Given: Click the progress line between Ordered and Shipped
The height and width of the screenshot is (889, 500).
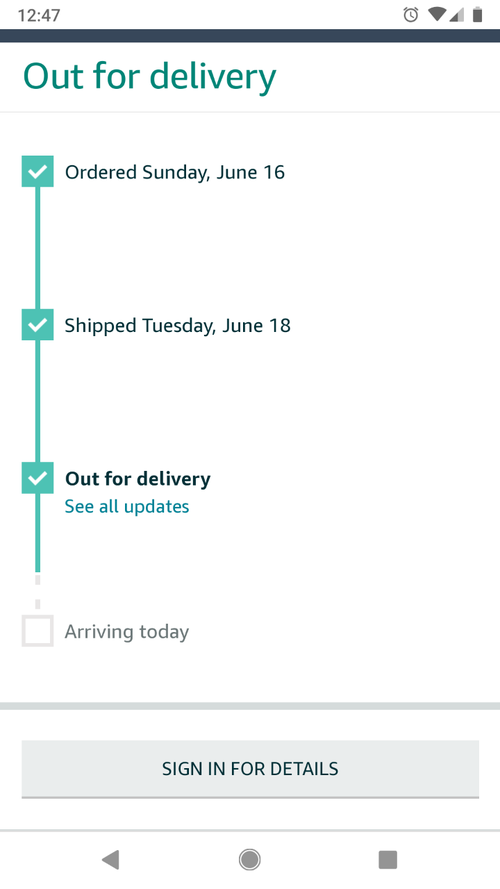Looking at the screenshot, I should click(x=37, y=248).
